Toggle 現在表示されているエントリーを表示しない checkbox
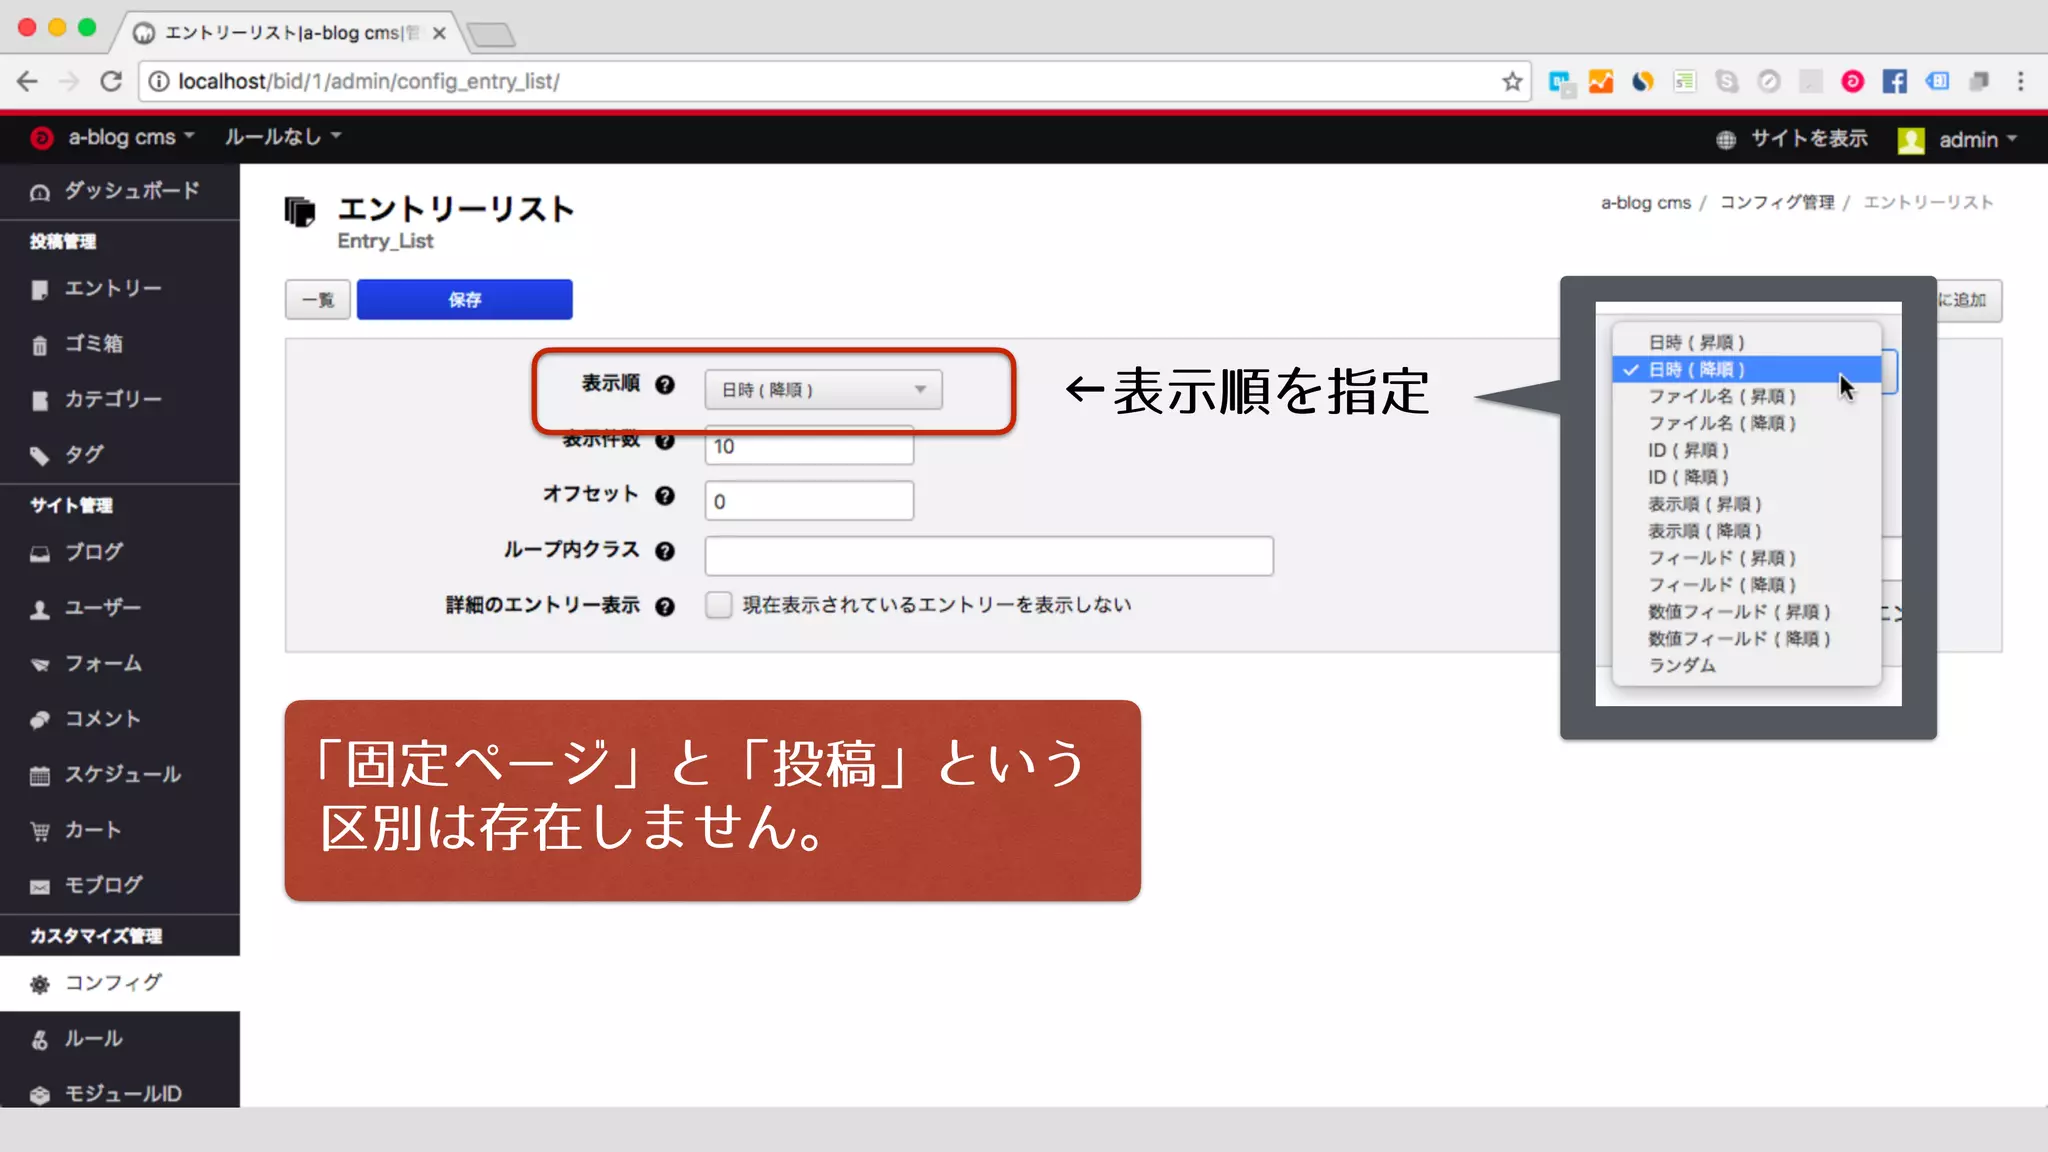Image resolution: width=2048 pixels, height=1152 pixels. (718, 605)
